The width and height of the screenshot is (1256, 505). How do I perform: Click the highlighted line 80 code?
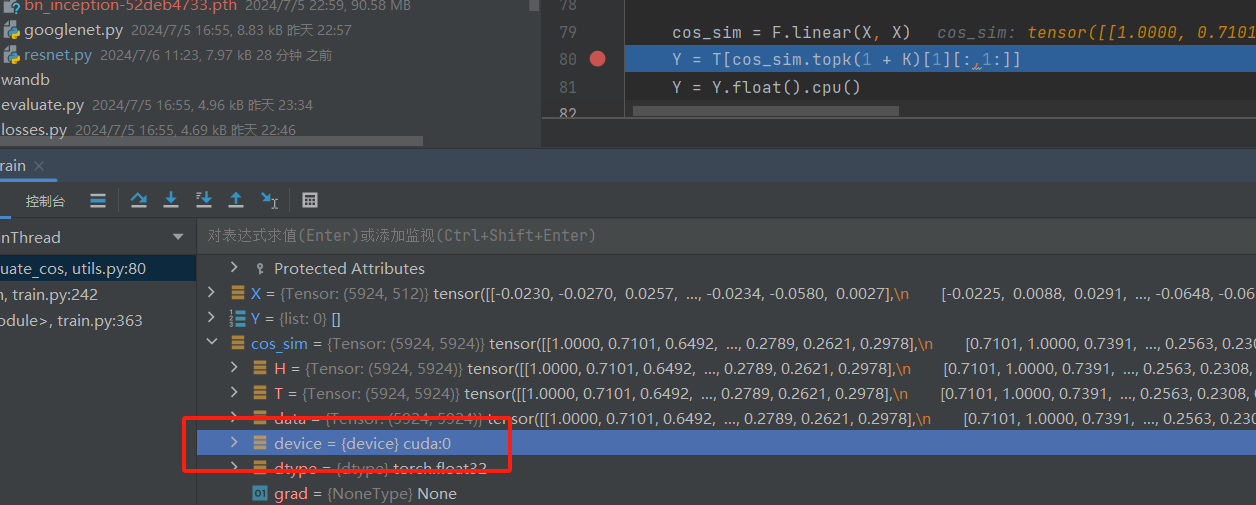(x=847, y=60)
